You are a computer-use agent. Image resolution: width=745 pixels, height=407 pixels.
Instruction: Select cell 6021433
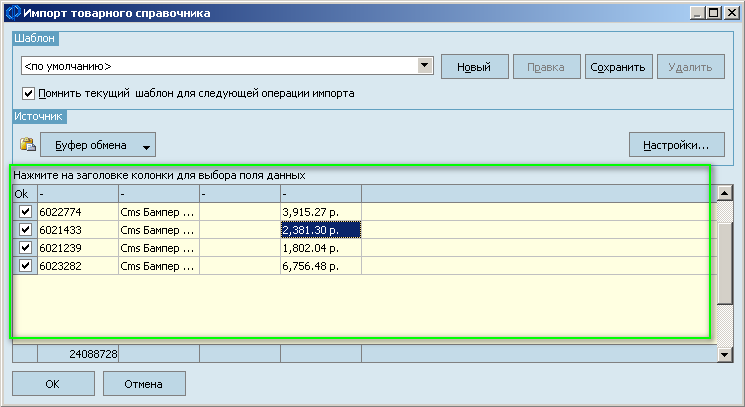pyautogui.click(x=78, y=230)
